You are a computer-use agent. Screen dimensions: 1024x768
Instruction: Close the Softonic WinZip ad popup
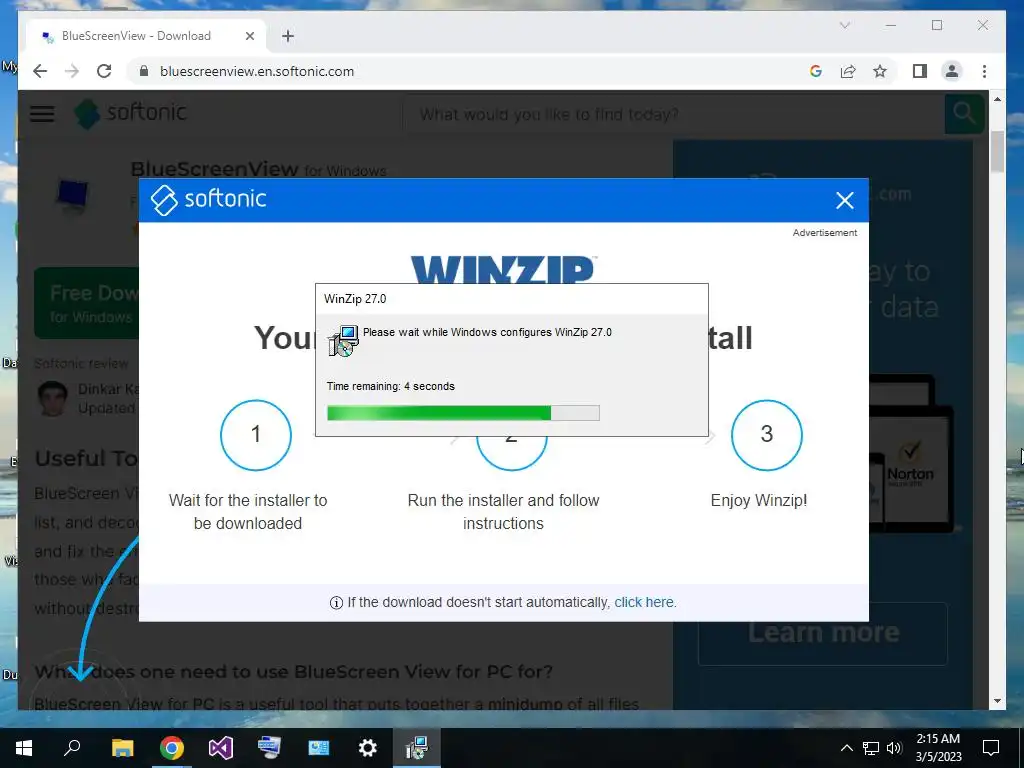844,200
